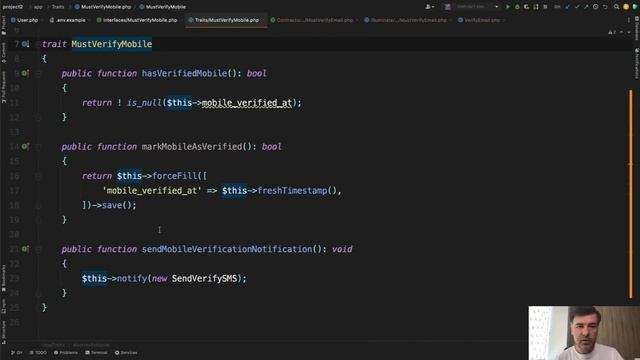The width and height of the screenshot is (640, 360).
Task: Open the Commit tool window sidebar
Action: (4, 52)
